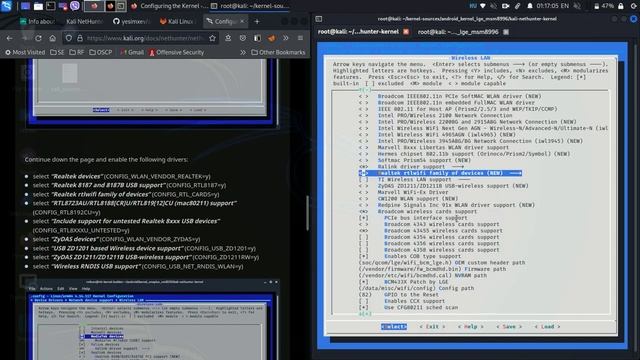
Task: Click the paperclip clipboard tray icon
Action: click(518, 6)
